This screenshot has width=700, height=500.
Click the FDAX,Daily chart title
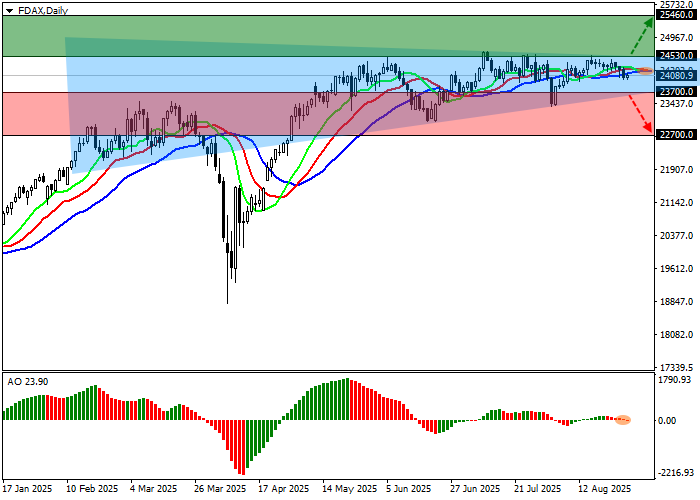point(43,10)
